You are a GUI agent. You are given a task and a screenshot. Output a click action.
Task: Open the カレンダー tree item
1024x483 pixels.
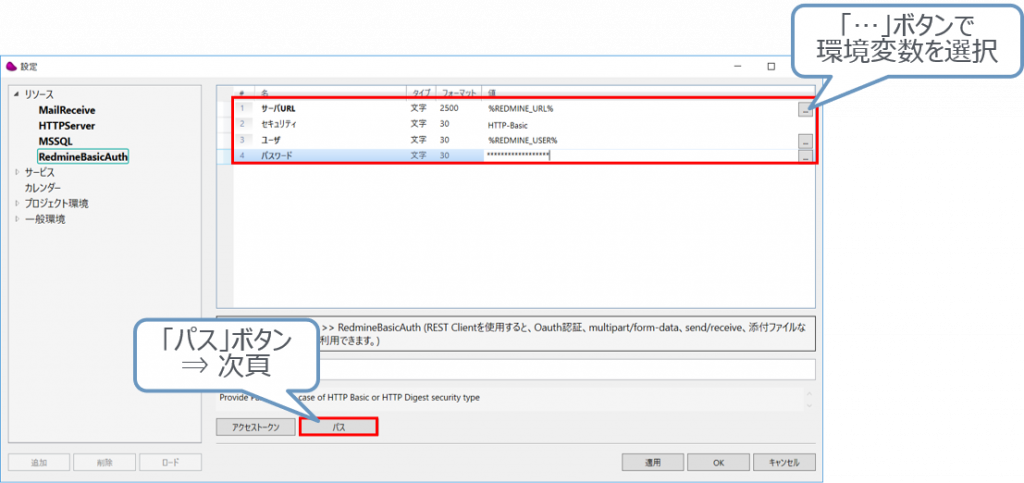pos(43,188)
